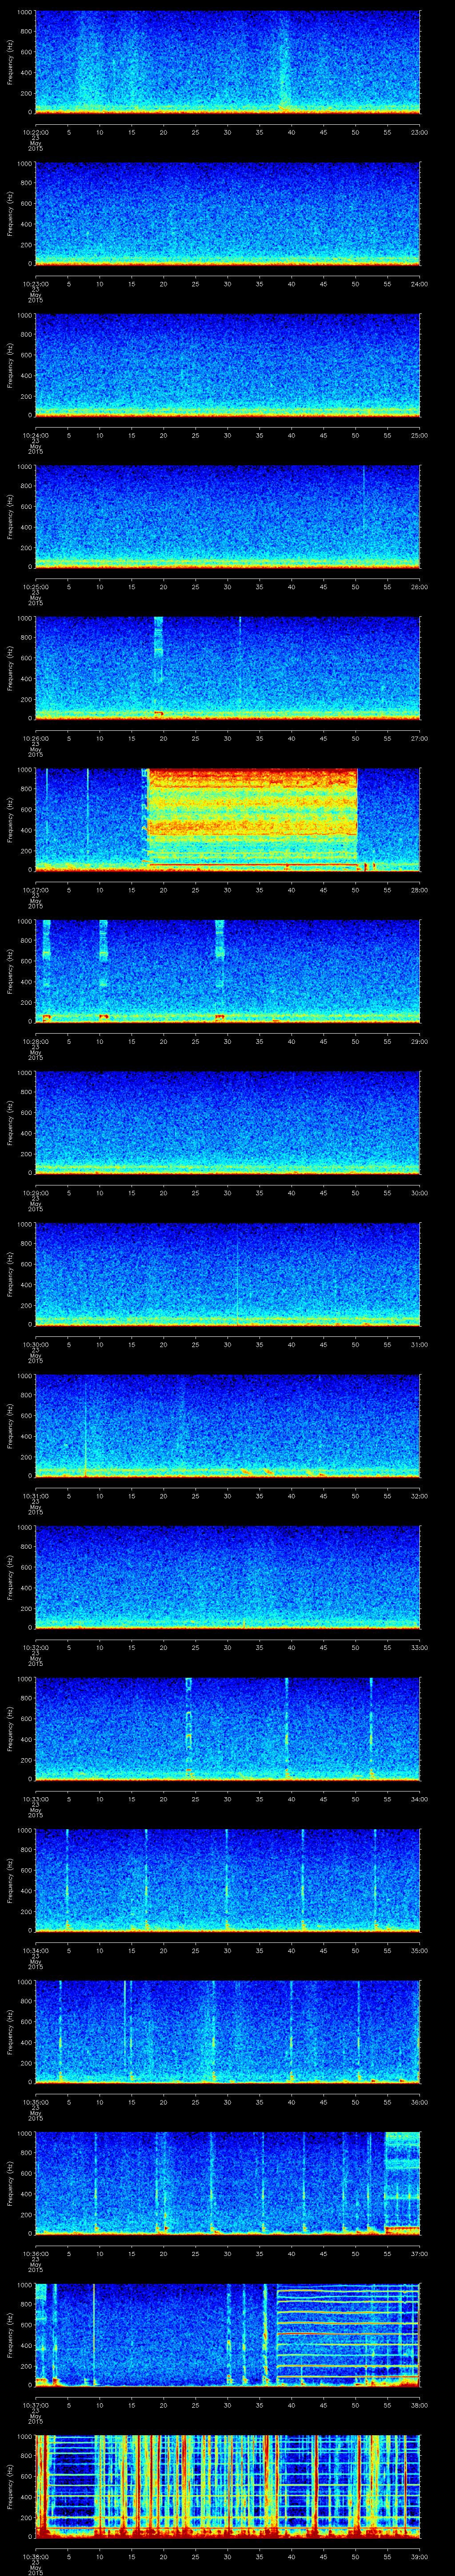Click Frequency (Hz) axis label of 10:32:00 spectrogram
This screenshot has height=2576, width=455.
click(10, 1577)
